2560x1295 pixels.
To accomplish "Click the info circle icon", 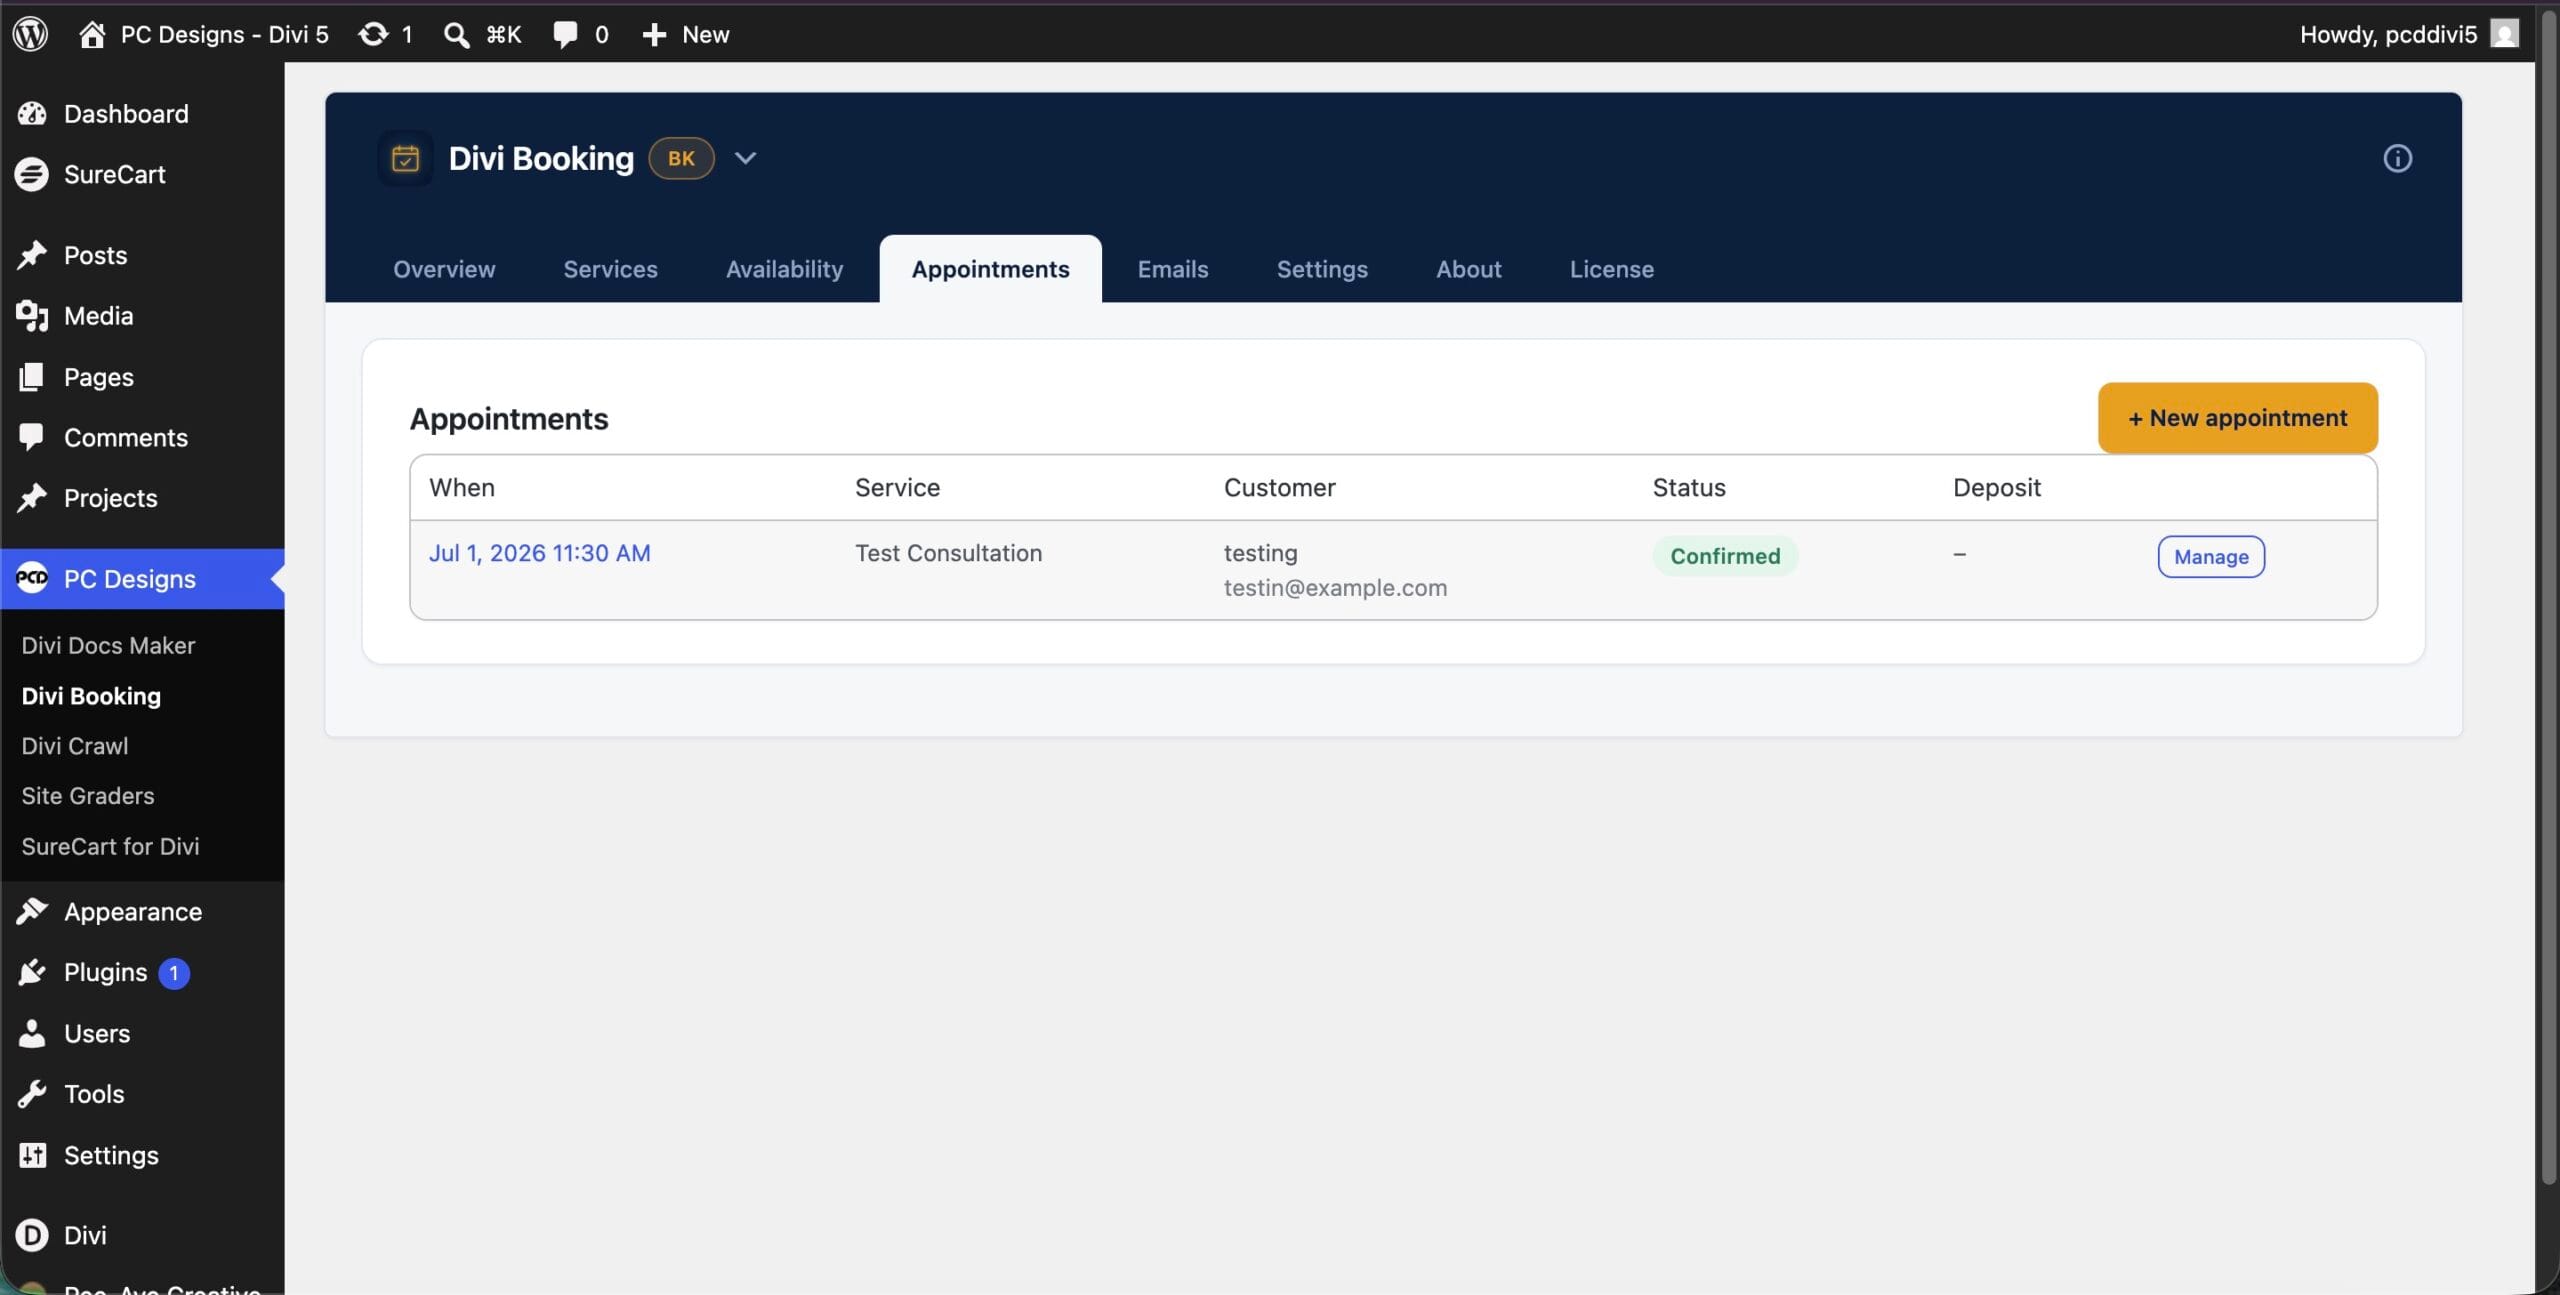I will pyautogui.click(x=2397, y=158).
